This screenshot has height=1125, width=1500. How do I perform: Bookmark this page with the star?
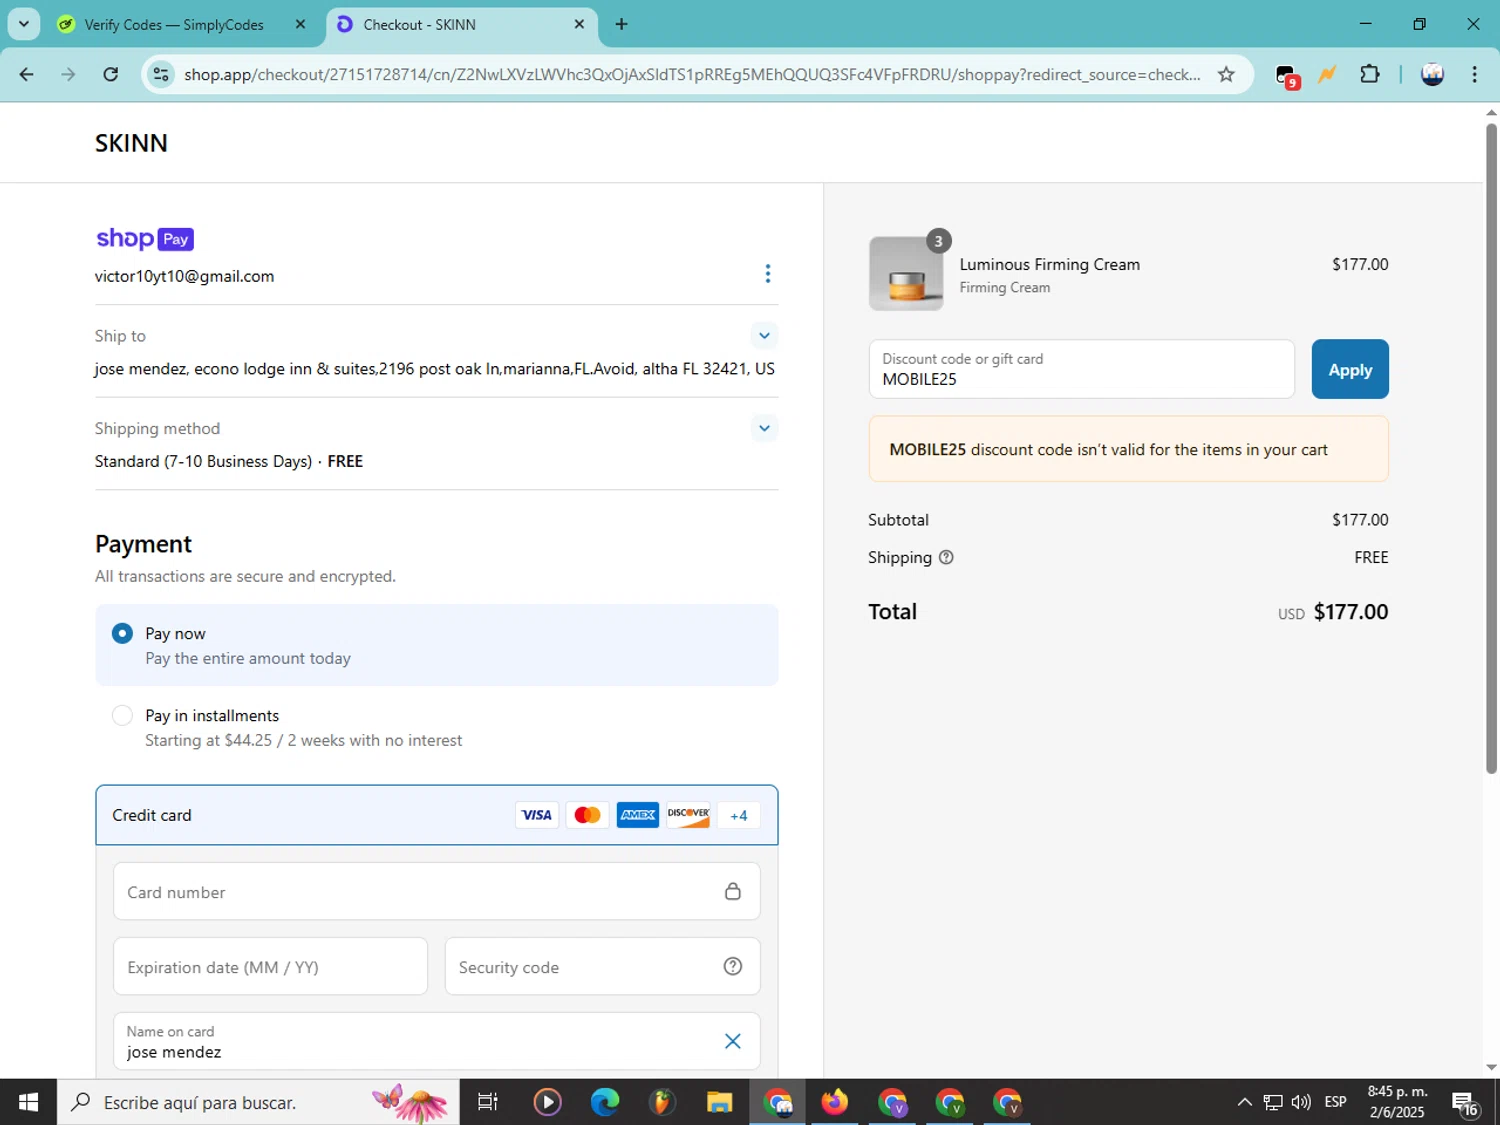tap(1226, 74)
